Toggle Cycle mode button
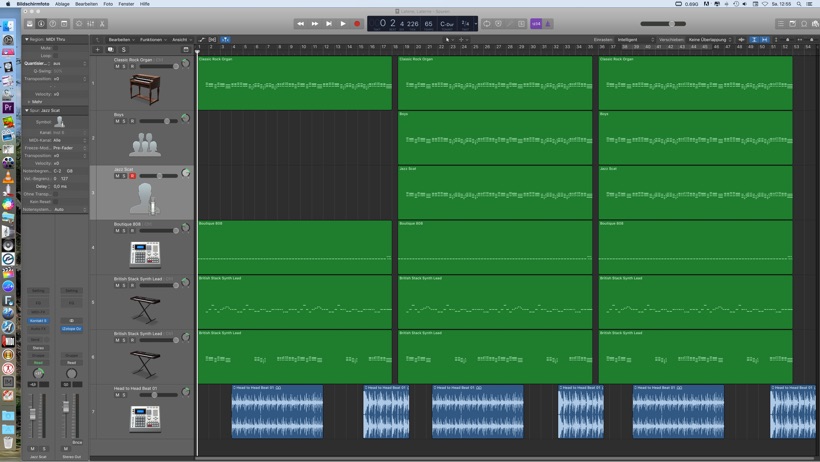Screen dimensions: 820x462 point(487,24)
